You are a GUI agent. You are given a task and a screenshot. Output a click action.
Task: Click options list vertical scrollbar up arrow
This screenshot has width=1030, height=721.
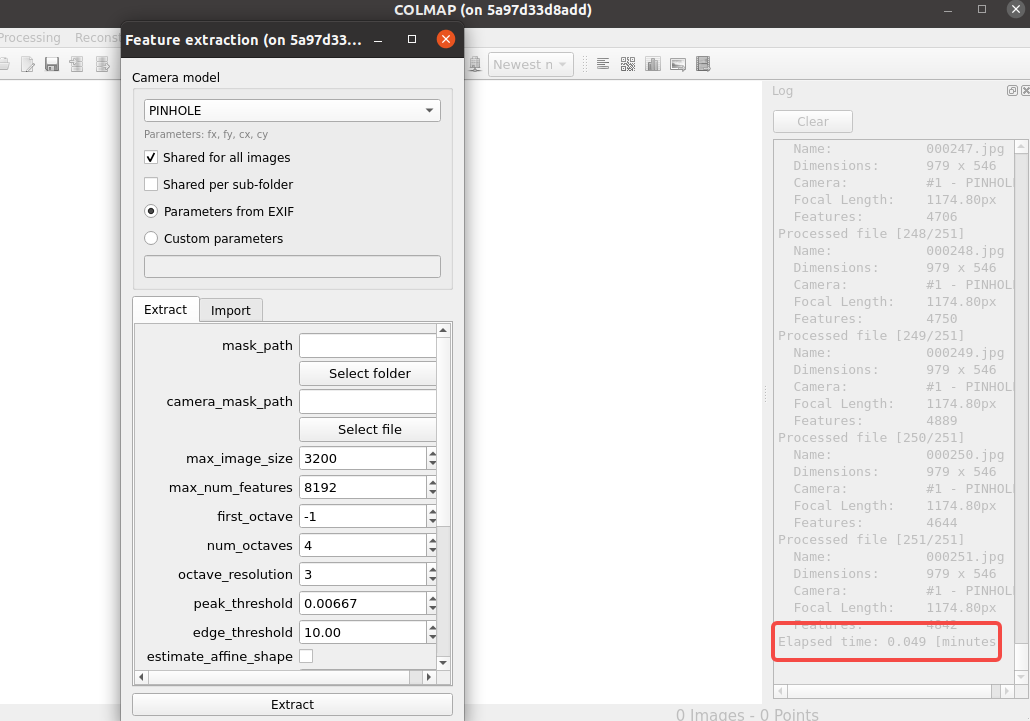[x=443, y=330]
